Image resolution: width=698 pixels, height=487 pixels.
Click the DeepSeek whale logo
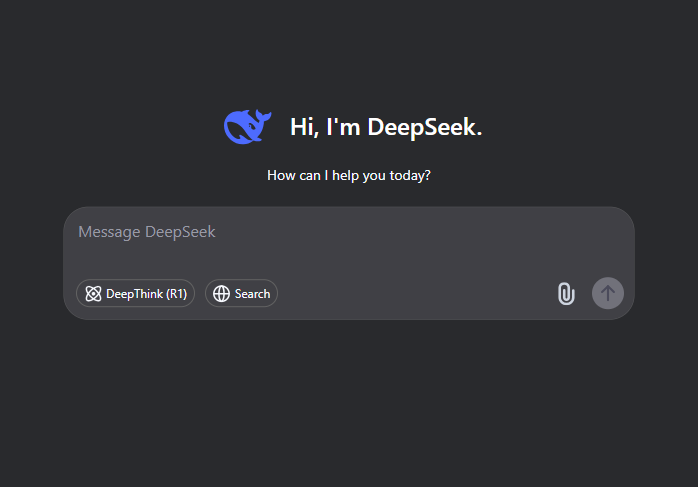(x=248, y=126)
